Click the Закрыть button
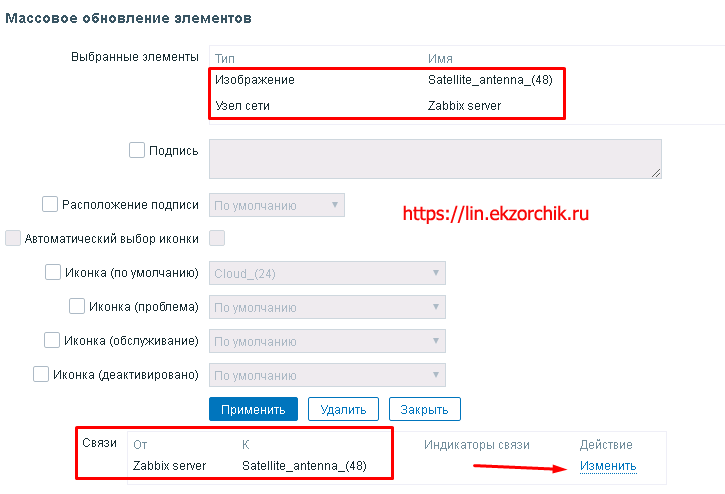725x494 pixels. click(x=425, y=409)
